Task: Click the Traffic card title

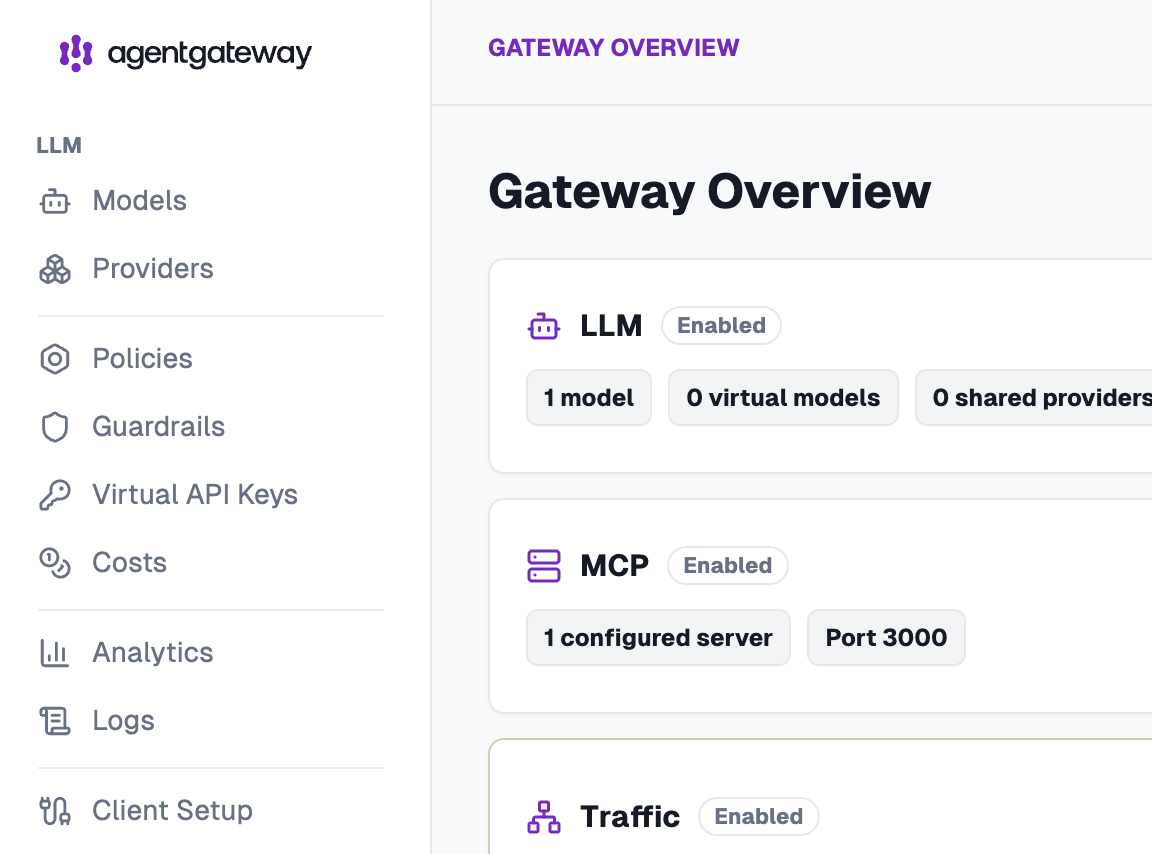Action: pos(630,817)
